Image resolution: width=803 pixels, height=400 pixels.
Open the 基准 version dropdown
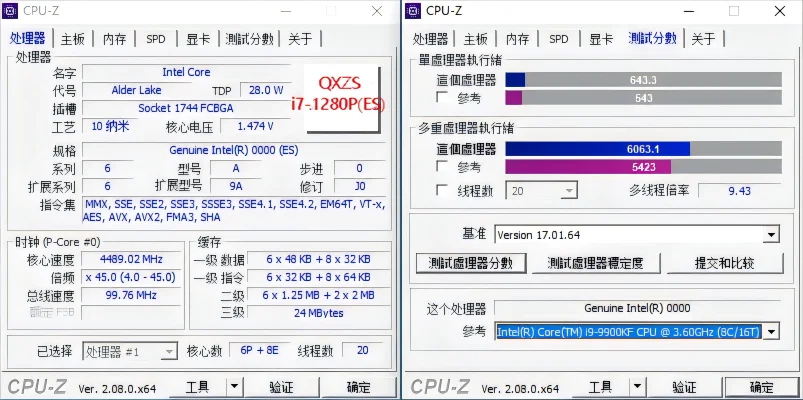coord(770,235)
